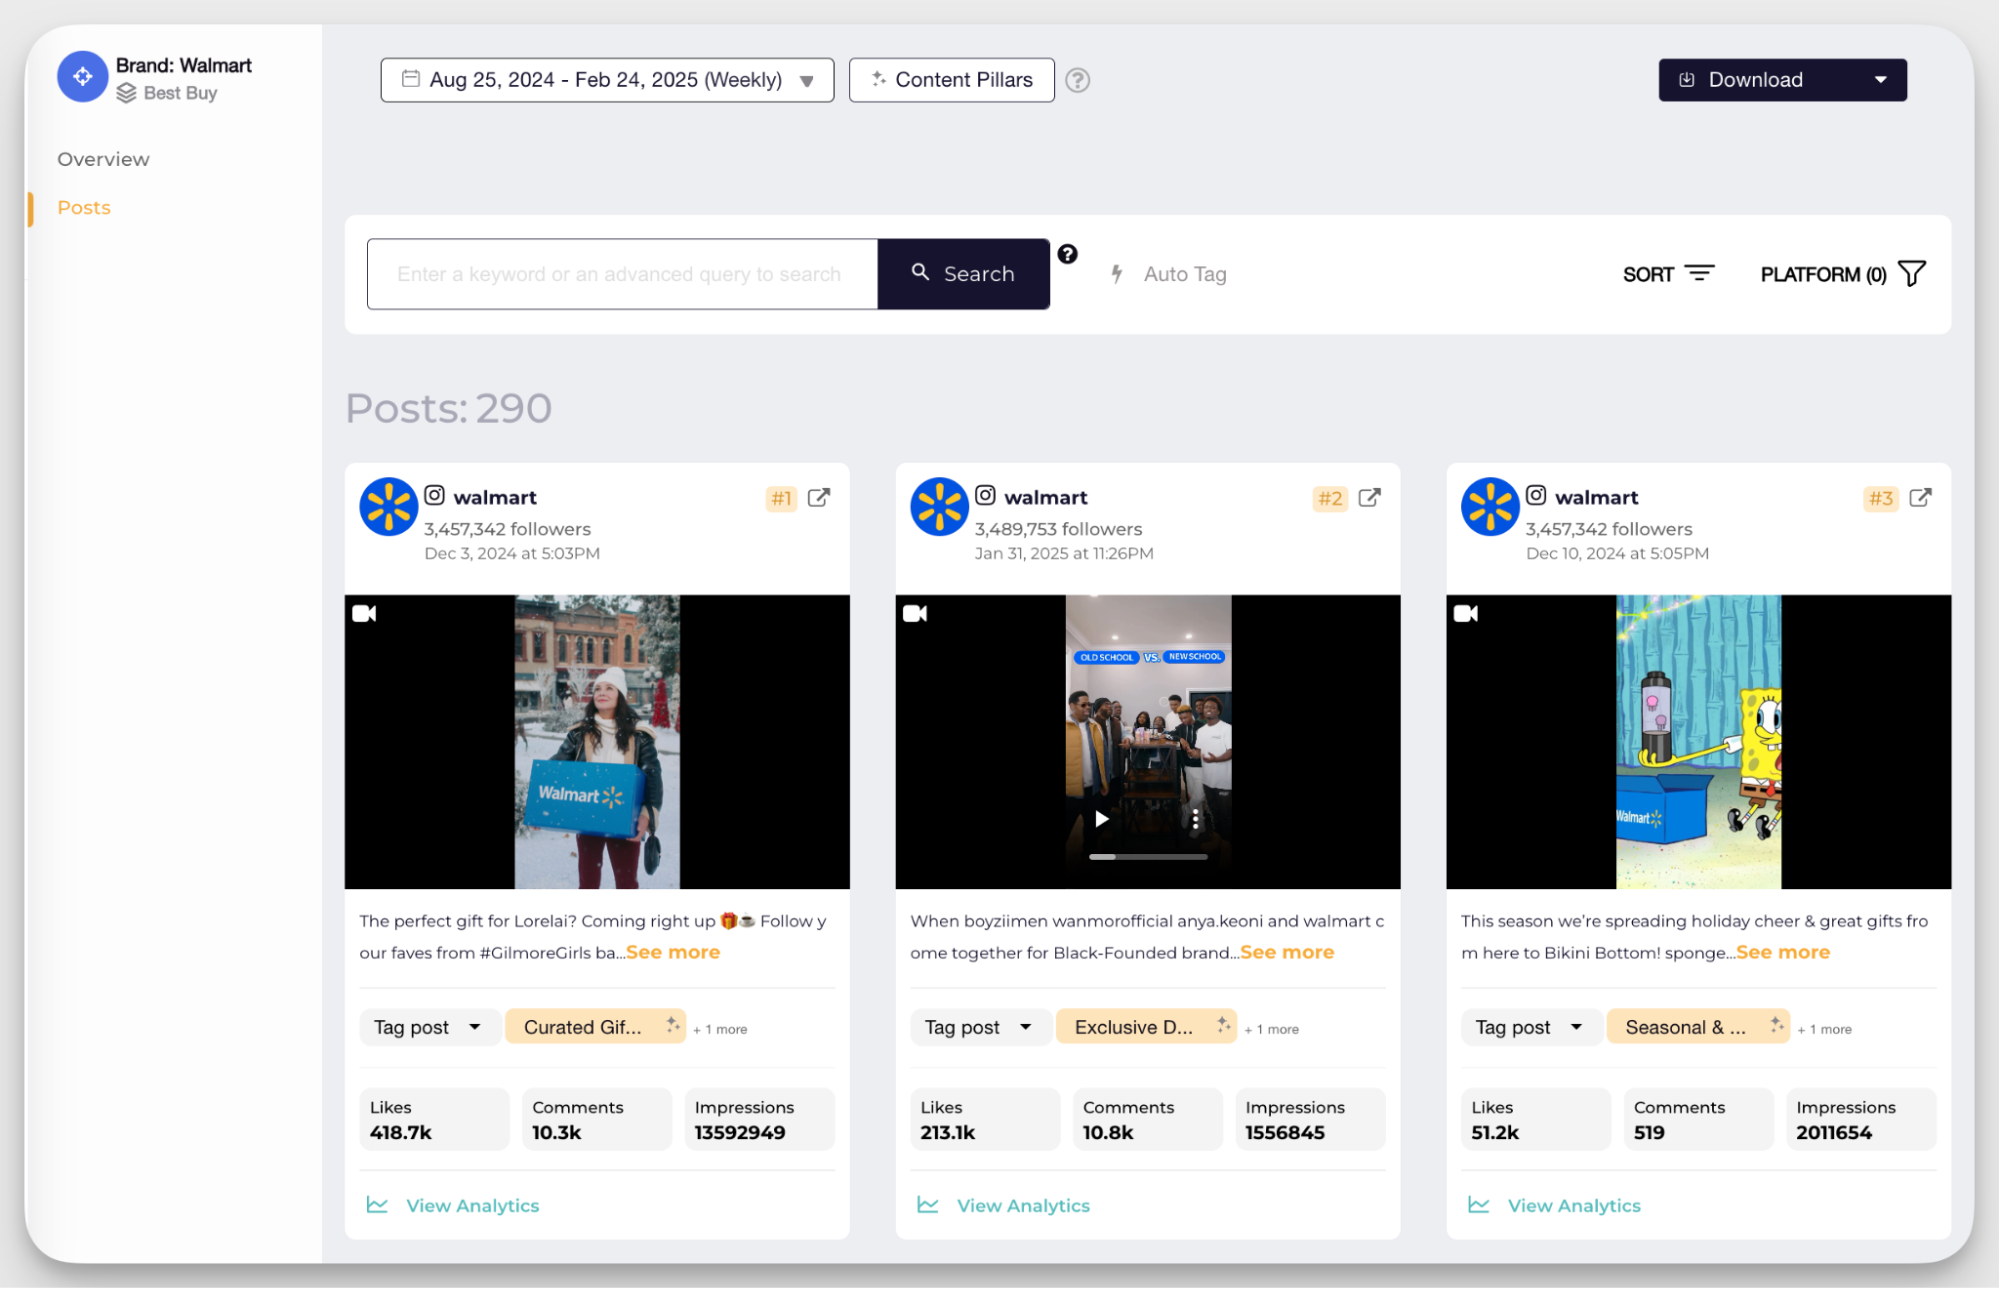Click the 'Posts: 290' heading
The image size is (1999, 1289).
[449, 408]
